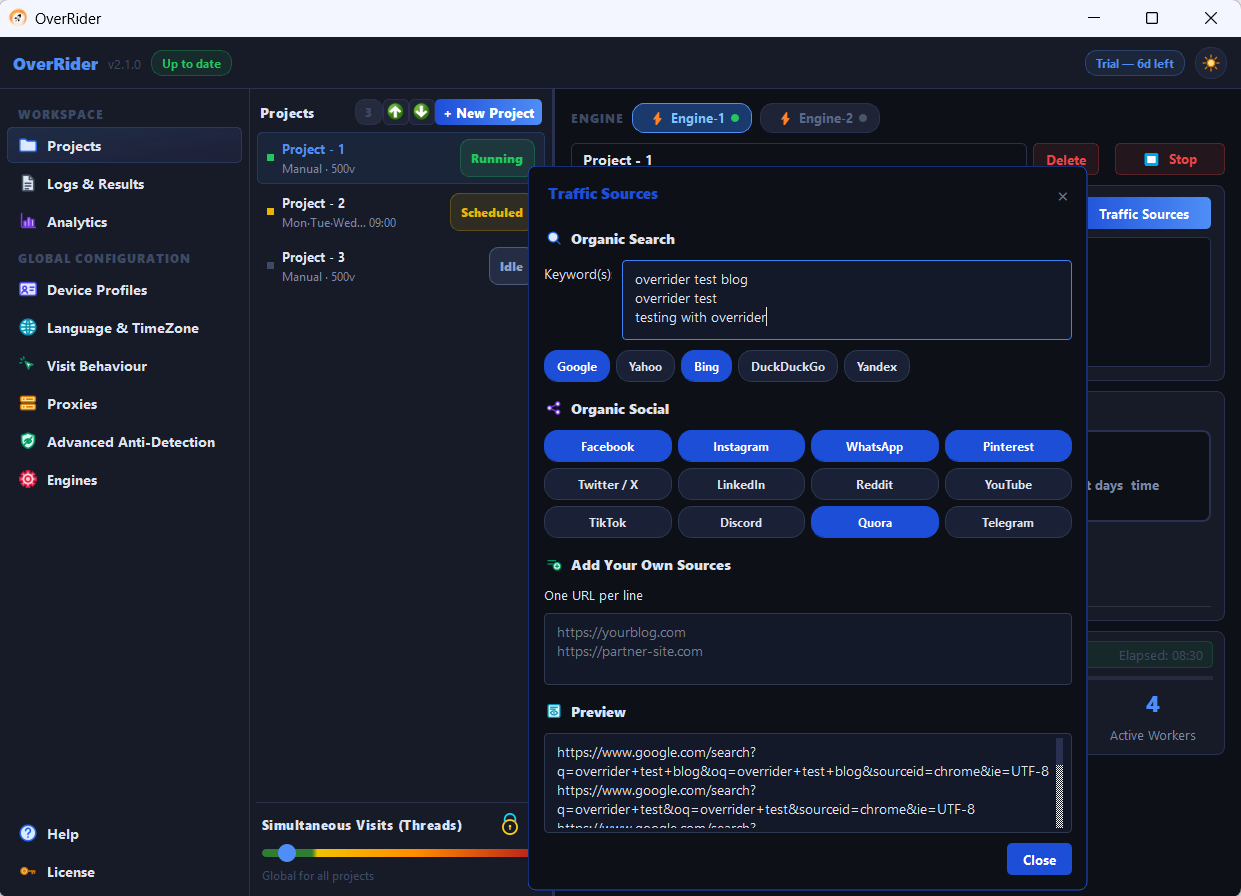
Task: Click the Organic Search magnifier icon
Action: coord(554,239)
